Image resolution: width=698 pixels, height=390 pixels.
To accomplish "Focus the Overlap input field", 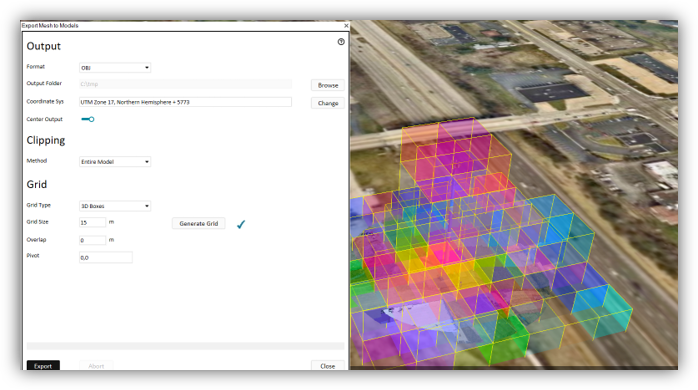I will click(93, 240).
